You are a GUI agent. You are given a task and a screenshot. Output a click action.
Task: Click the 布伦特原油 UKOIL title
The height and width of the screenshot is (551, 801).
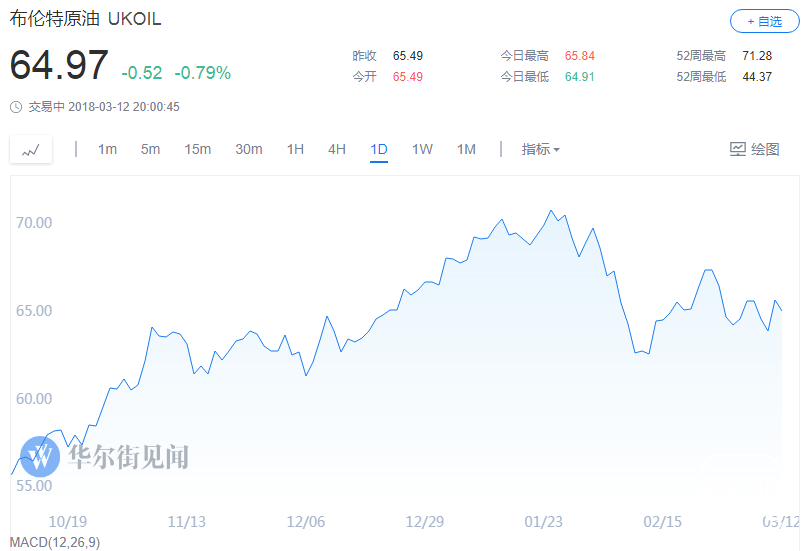click(x=85, y=19)
